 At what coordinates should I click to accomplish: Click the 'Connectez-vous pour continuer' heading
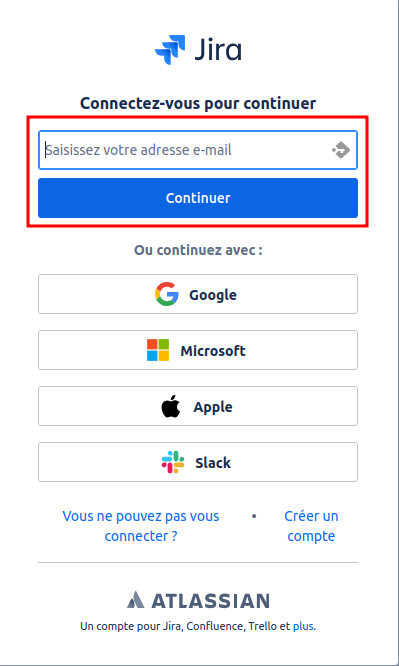[x=198, y=103]
